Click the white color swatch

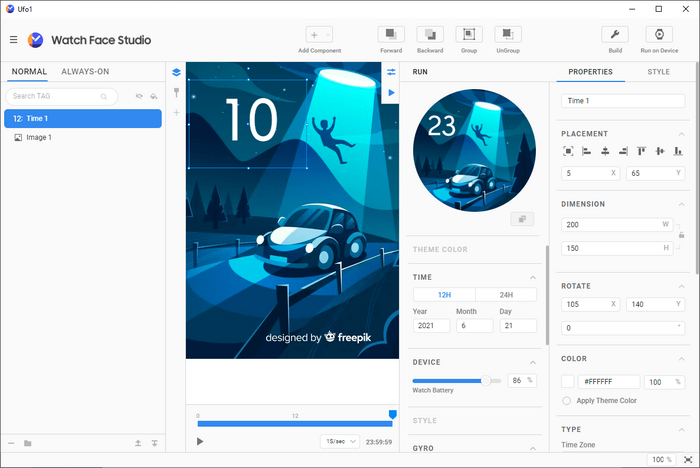(x=568, y=381)
